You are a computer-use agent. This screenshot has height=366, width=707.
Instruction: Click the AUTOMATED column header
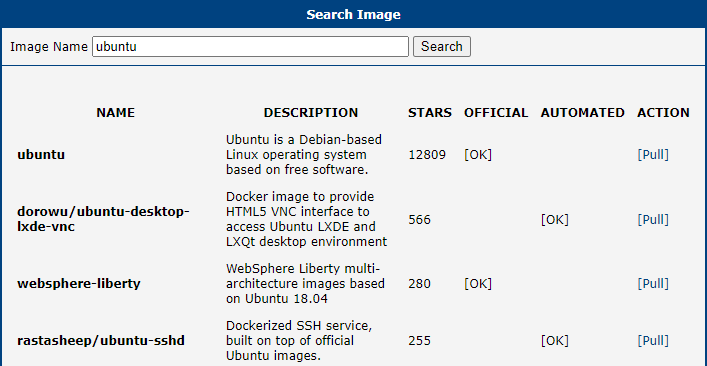pyautogui.click(x=583, y=113)
